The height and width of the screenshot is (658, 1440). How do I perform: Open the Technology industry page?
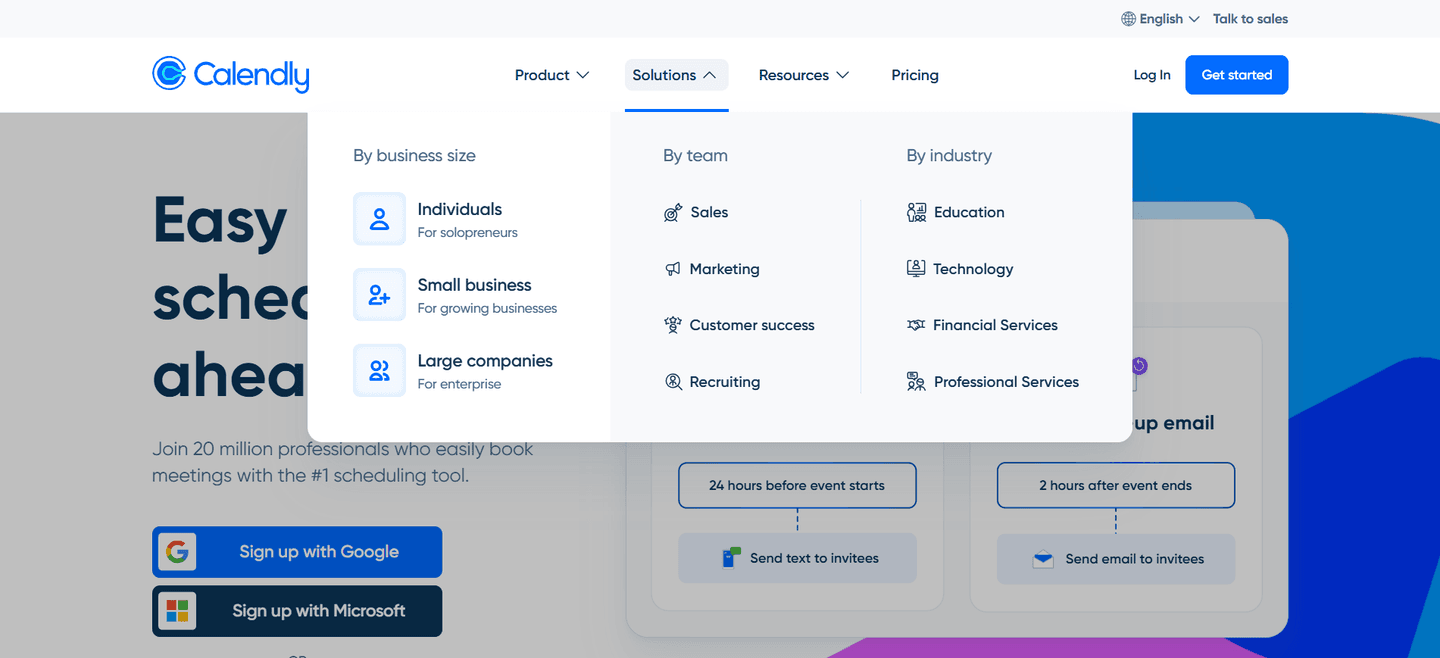click(960, 269)
